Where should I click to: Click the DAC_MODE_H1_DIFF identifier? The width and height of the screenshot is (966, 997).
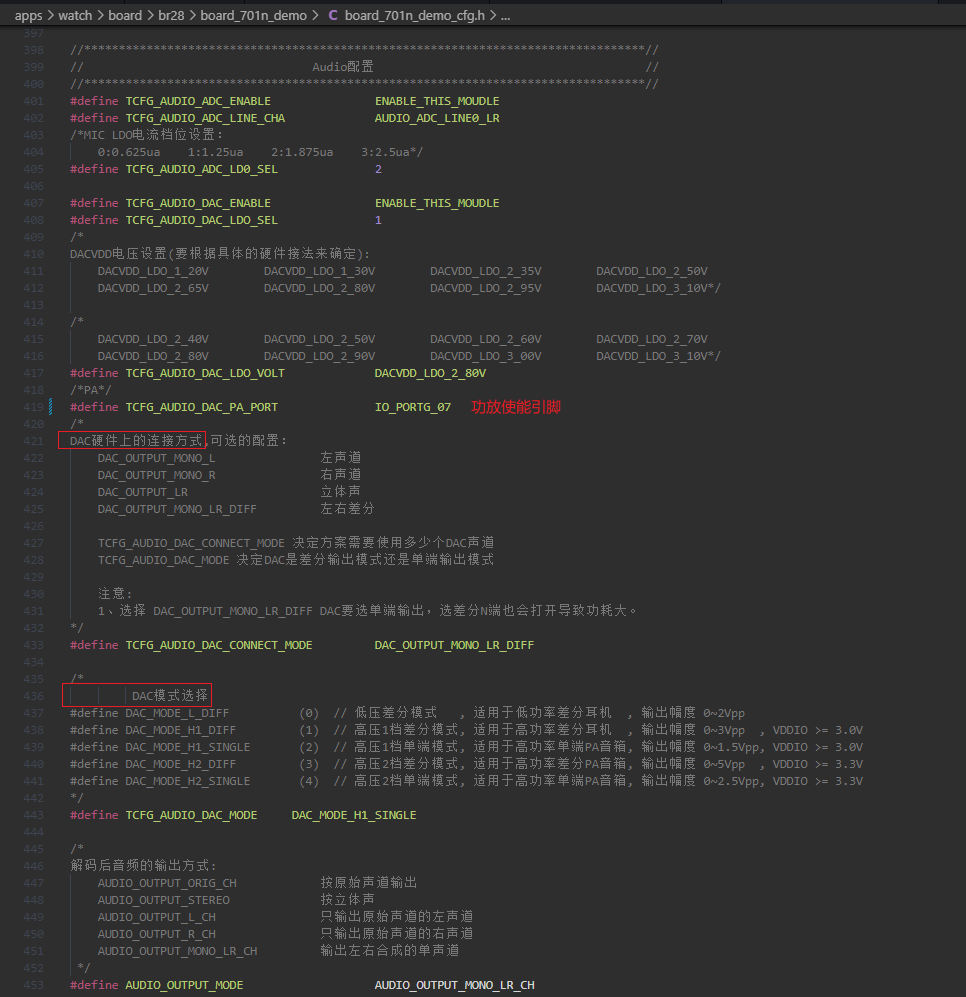181,730
